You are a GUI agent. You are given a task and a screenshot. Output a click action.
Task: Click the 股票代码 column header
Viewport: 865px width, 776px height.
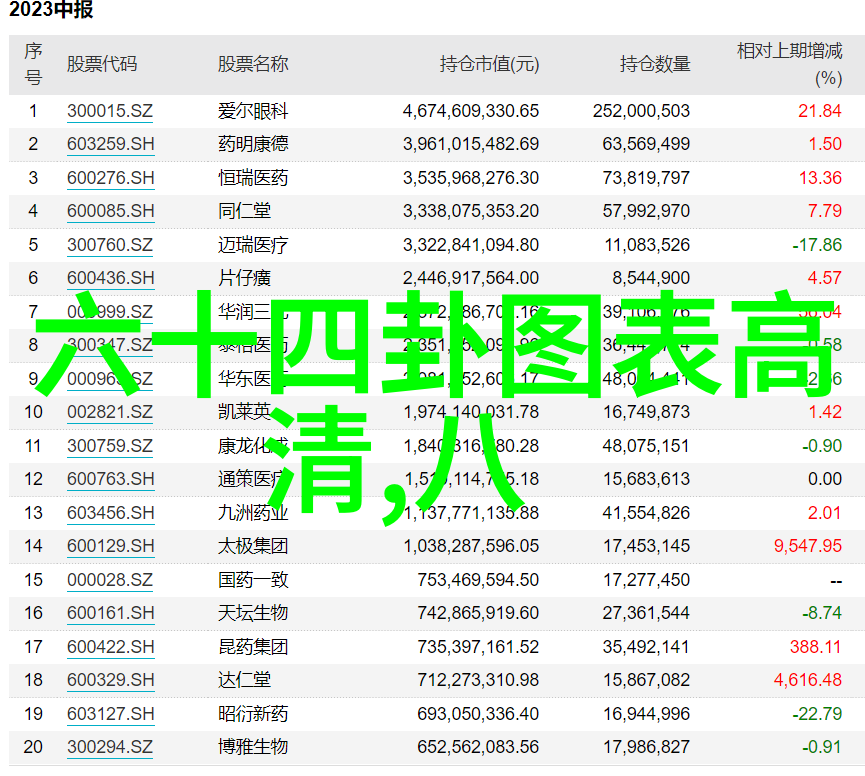click(x=102, y=64)
